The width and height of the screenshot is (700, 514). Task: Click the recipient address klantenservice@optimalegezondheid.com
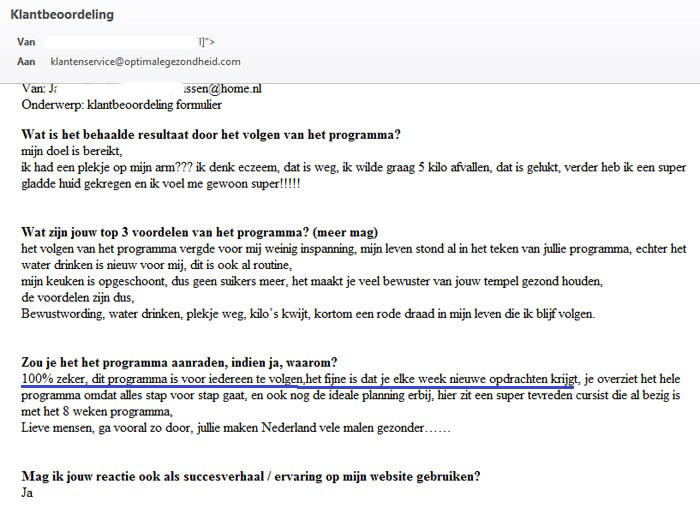pyautogui.click(x=146, y=62)
